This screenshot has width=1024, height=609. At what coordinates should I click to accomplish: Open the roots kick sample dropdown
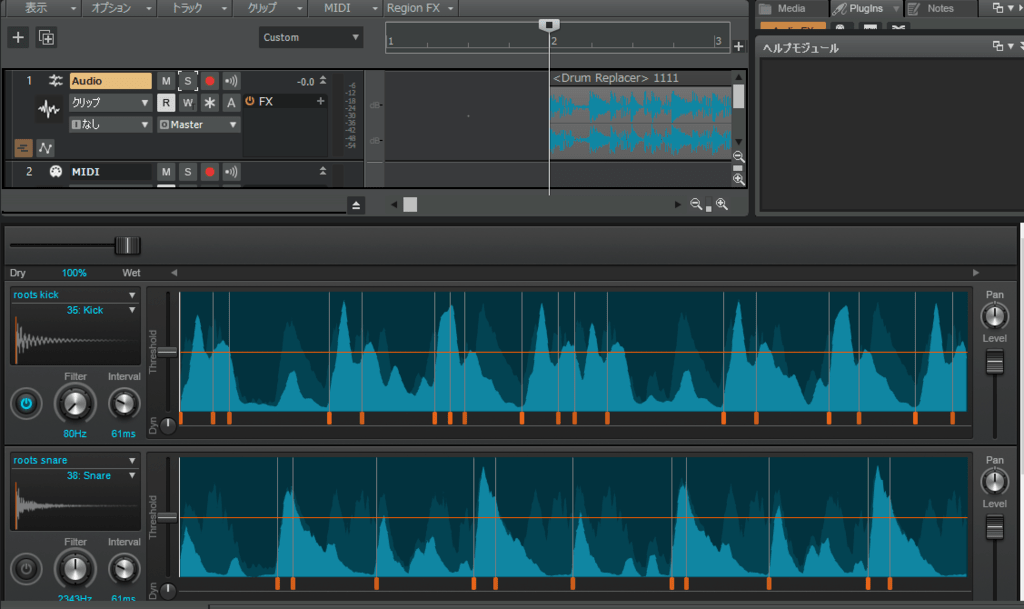click(x=75, y=294)
